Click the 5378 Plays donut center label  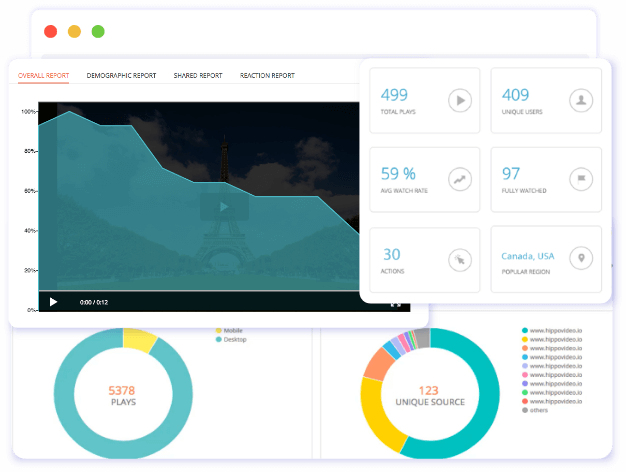(123, 396)
